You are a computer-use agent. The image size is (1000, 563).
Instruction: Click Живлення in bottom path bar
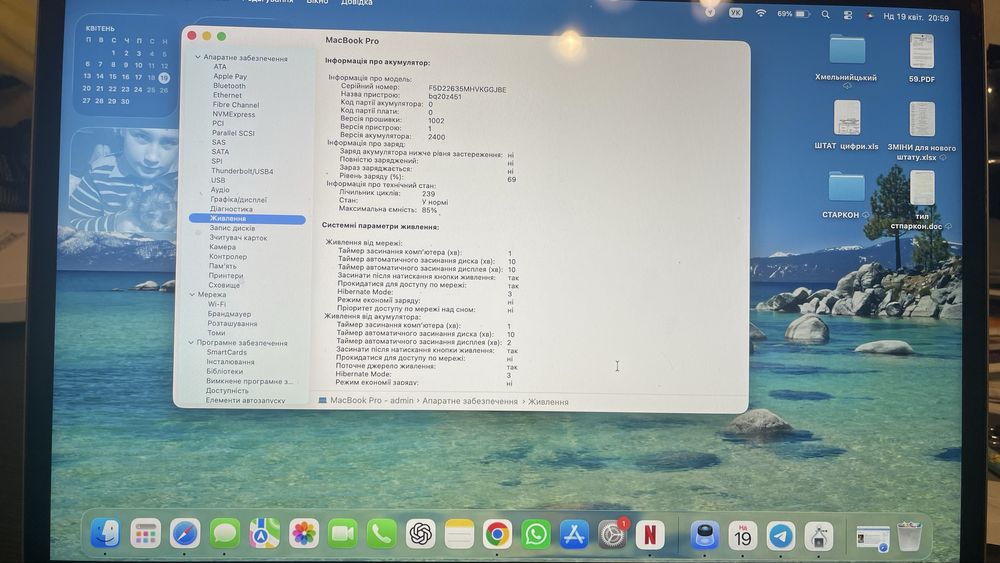[548, 402]
